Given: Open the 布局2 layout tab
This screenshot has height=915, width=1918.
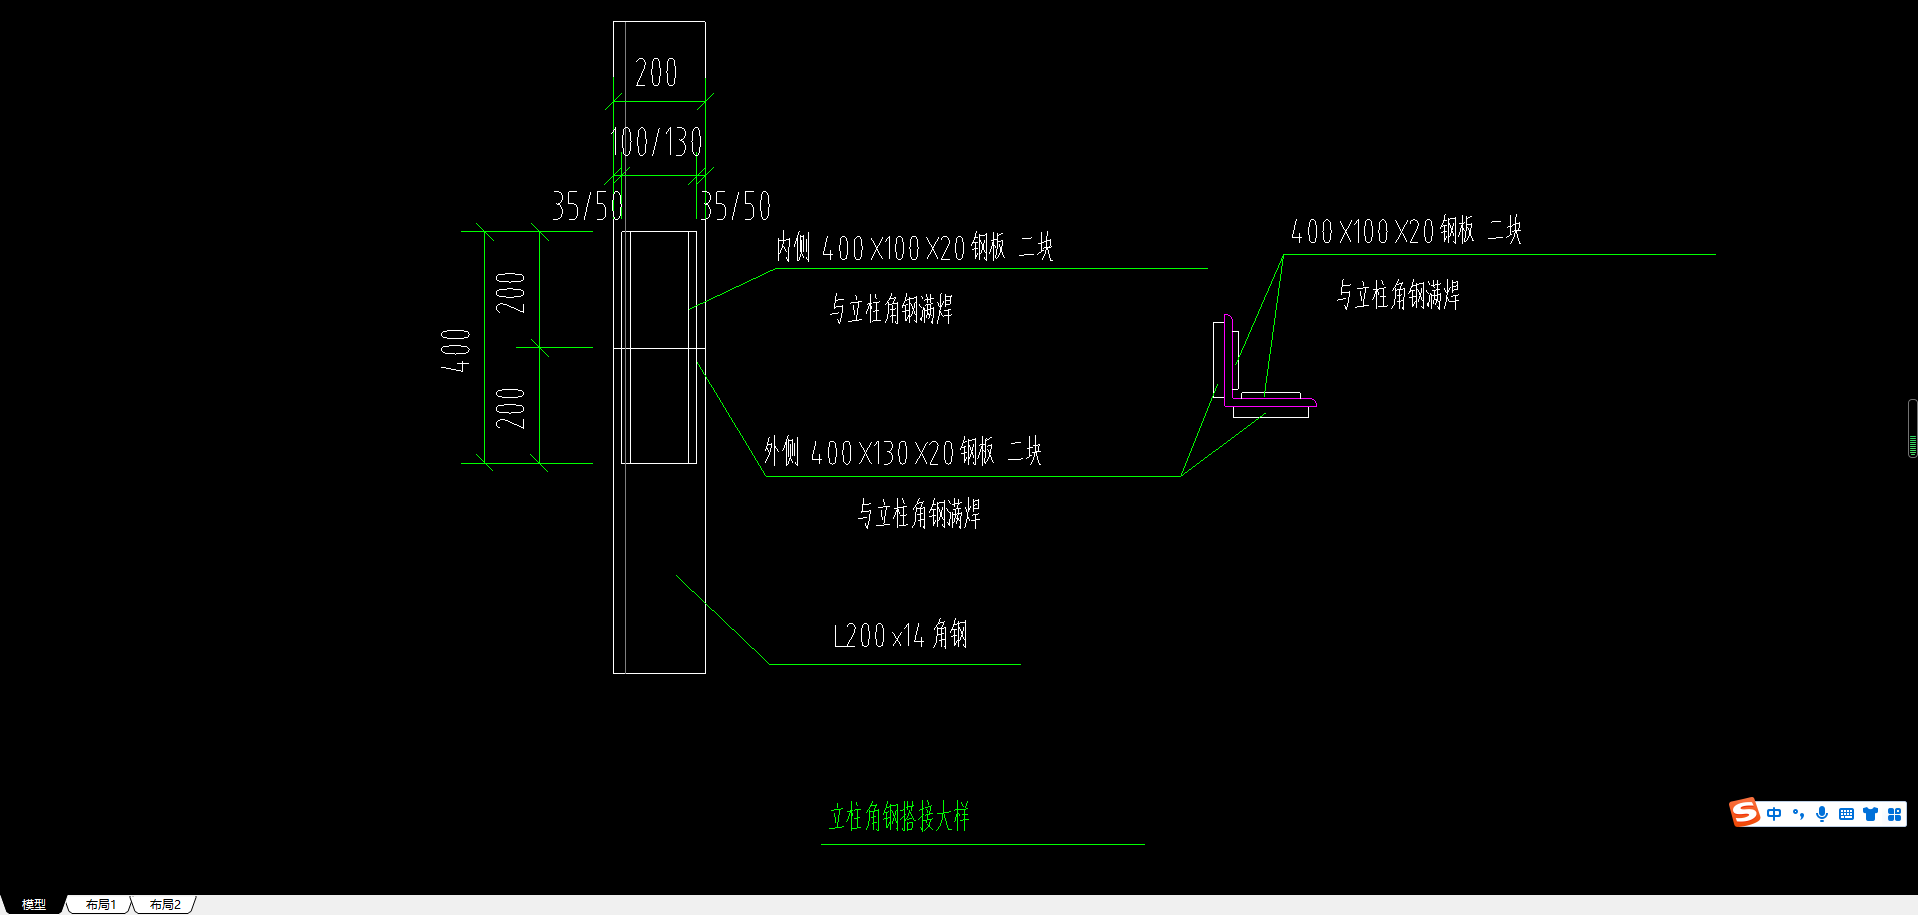Looking at the screenshot, I should click(x=165, y=904).
